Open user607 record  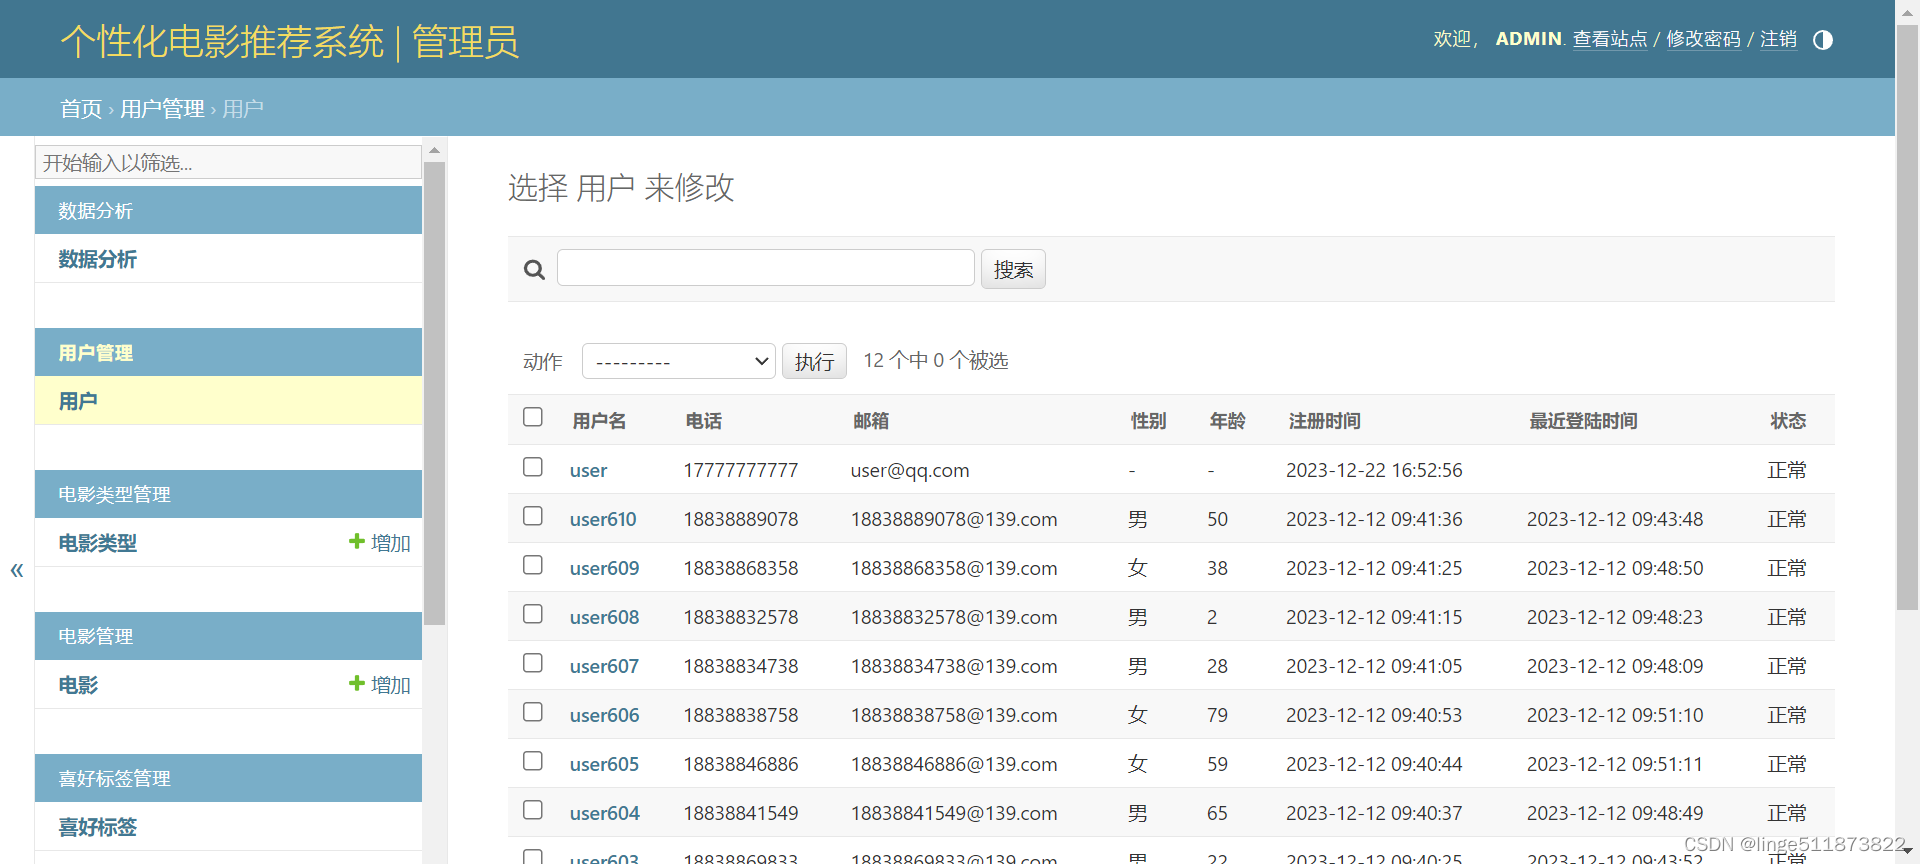tap(604, 666)
